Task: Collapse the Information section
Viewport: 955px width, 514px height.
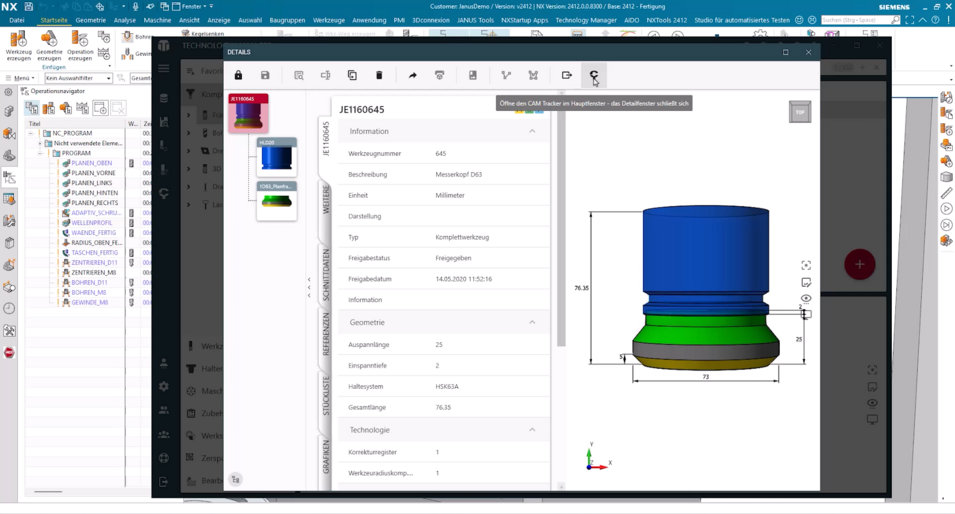Action: (532, 131)
